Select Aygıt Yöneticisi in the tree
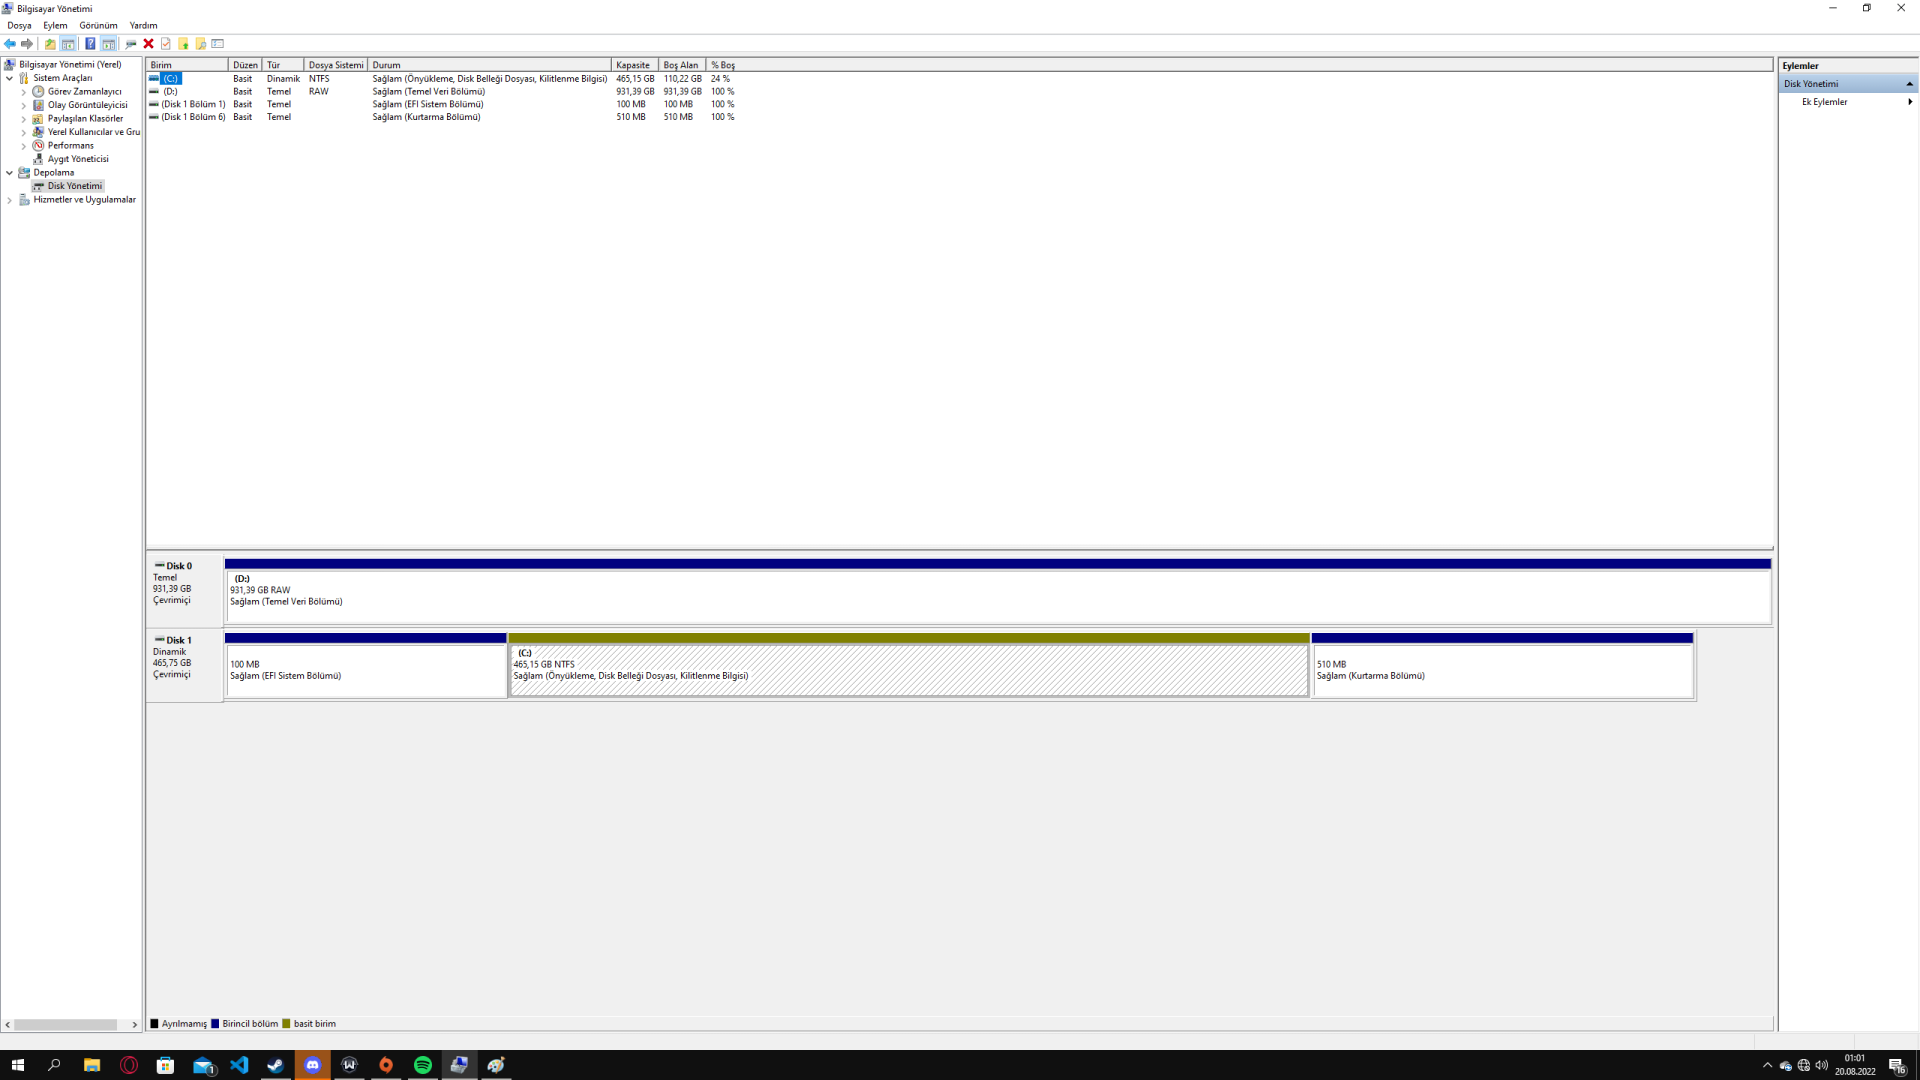The height and width of the screenshot is (1080, 1920). point(78,159)
